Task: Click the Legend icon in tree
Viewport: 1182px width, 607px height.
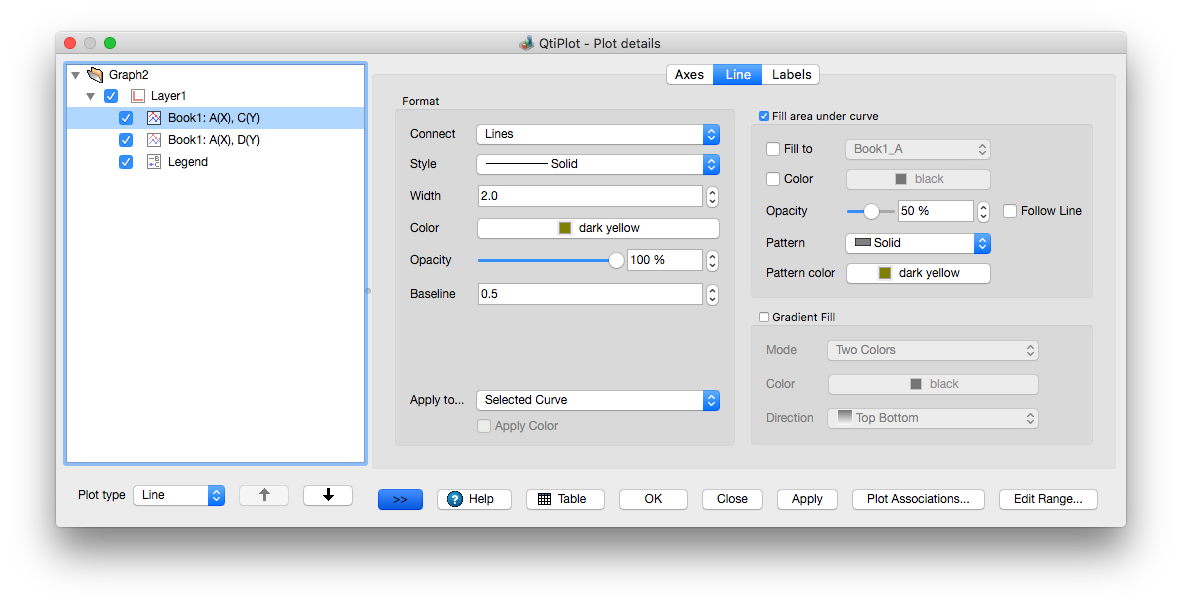Action: pyautogui.click(x=154, y=162)
